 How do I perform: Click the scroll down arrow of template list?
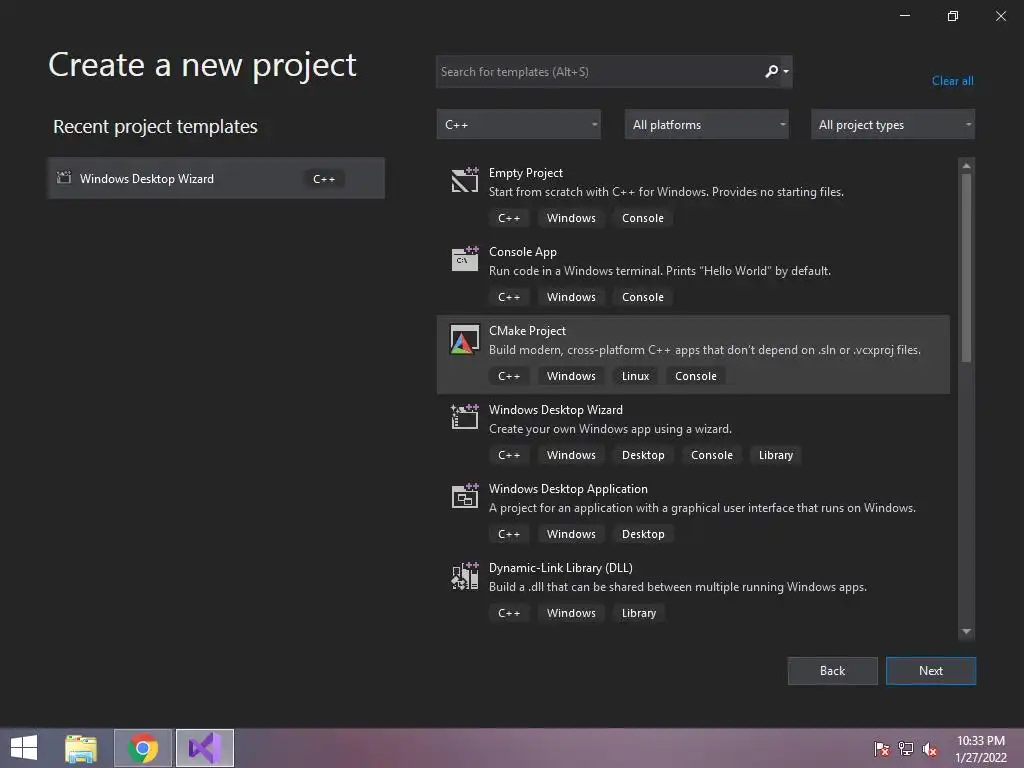coord(967,632)
